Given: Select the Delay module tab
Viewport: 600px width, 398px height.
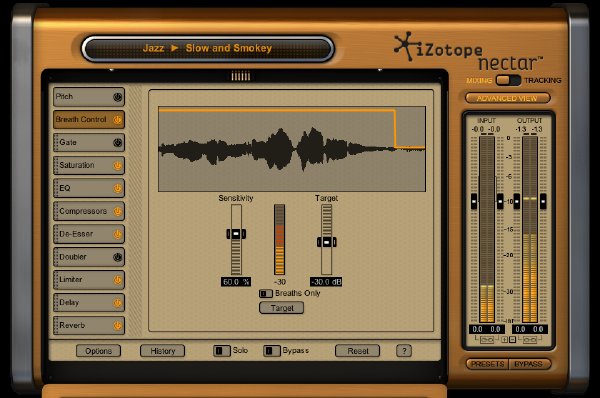Looking at the screenshot, I should pyautogui.click(x=89, y=303).
